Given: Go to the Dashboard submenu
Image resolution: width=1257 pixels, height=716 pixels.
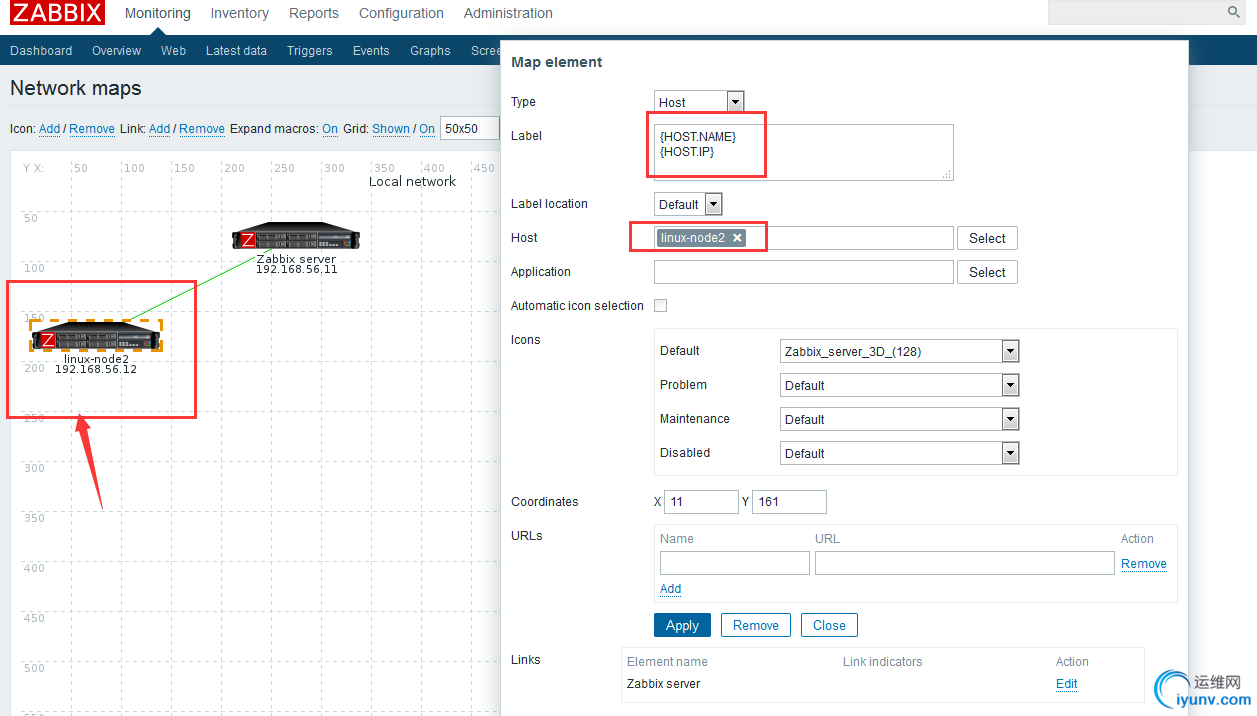Looking at the screenshot, I should click(41, 51).
